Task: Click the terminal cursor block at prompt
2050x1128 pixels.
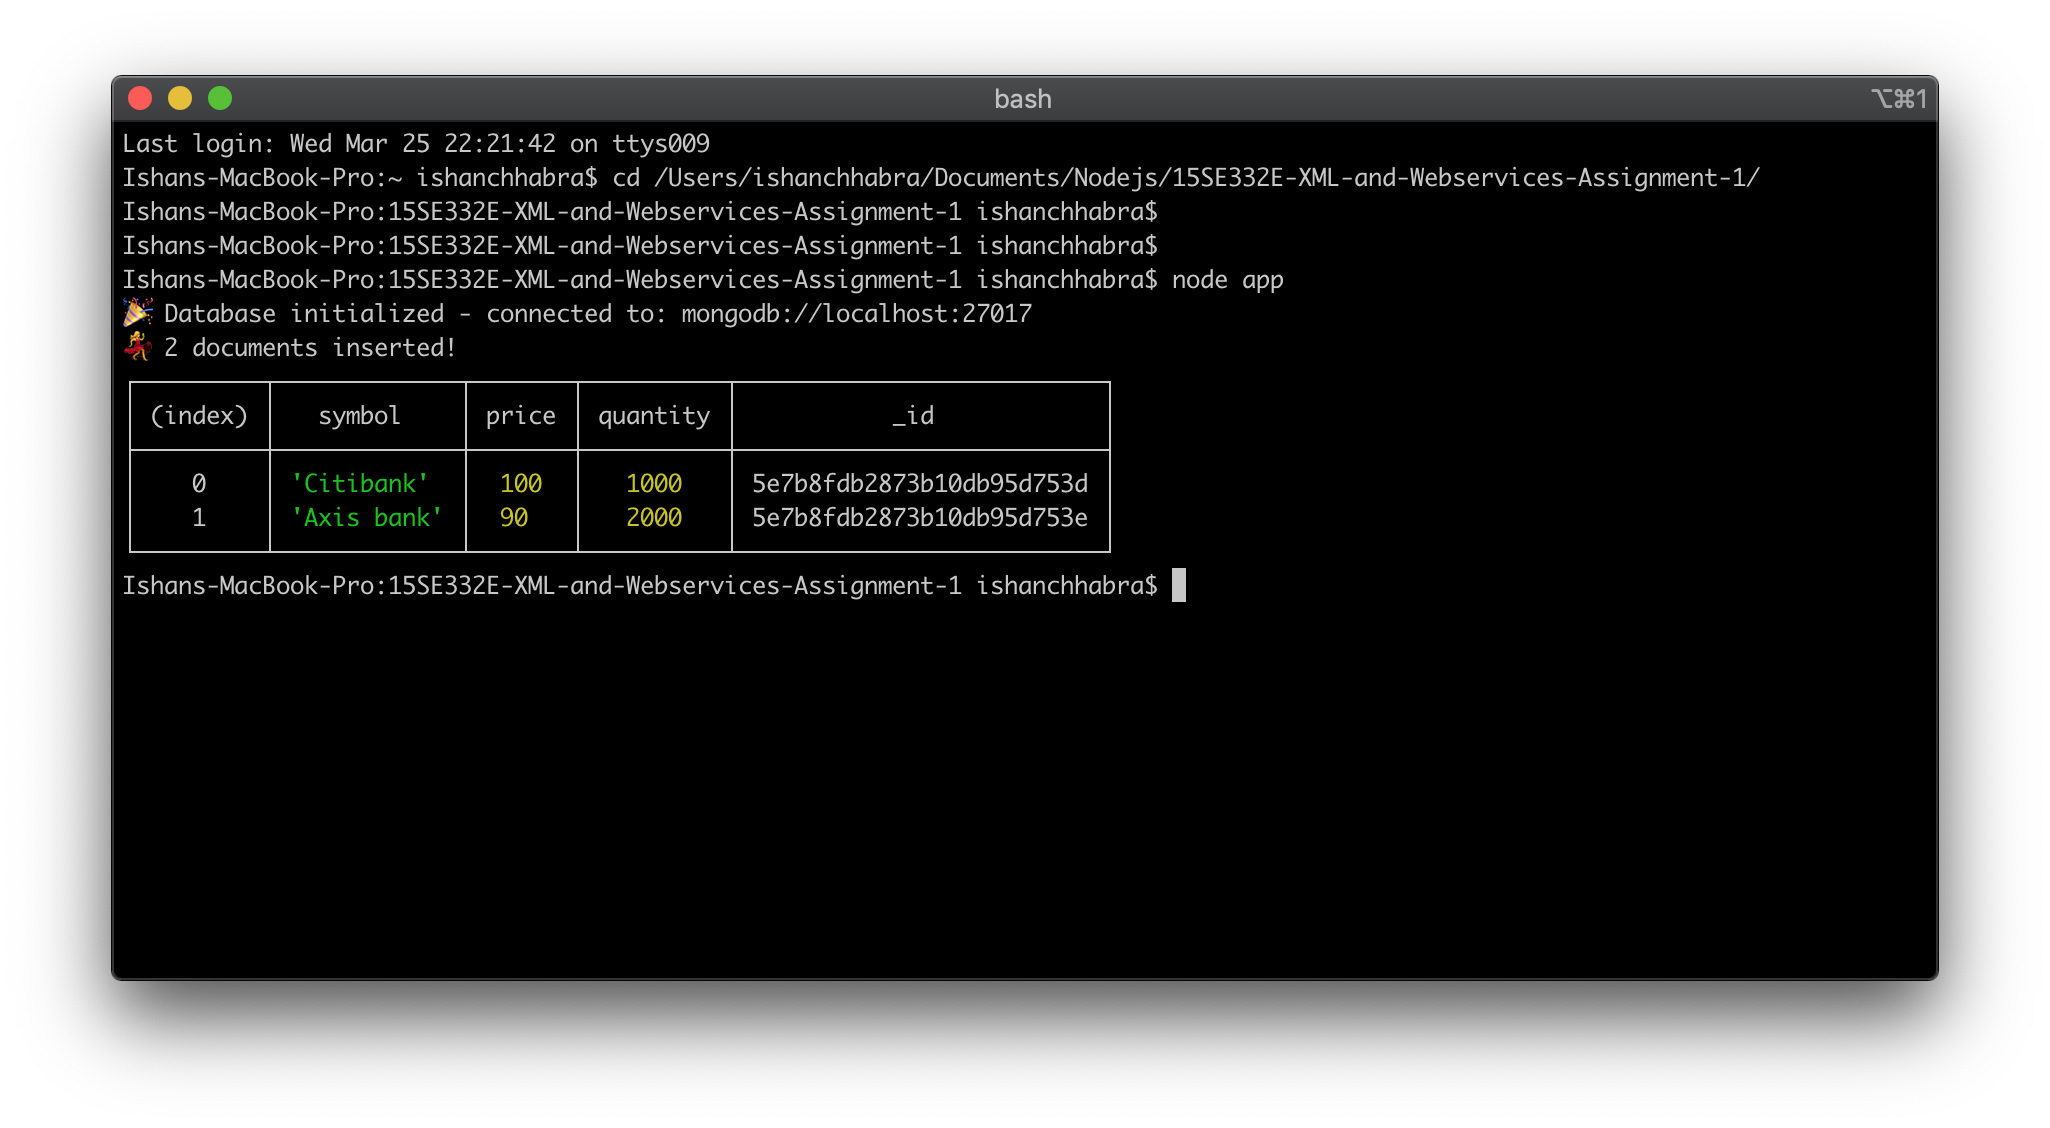Action: coord(1179,585)
